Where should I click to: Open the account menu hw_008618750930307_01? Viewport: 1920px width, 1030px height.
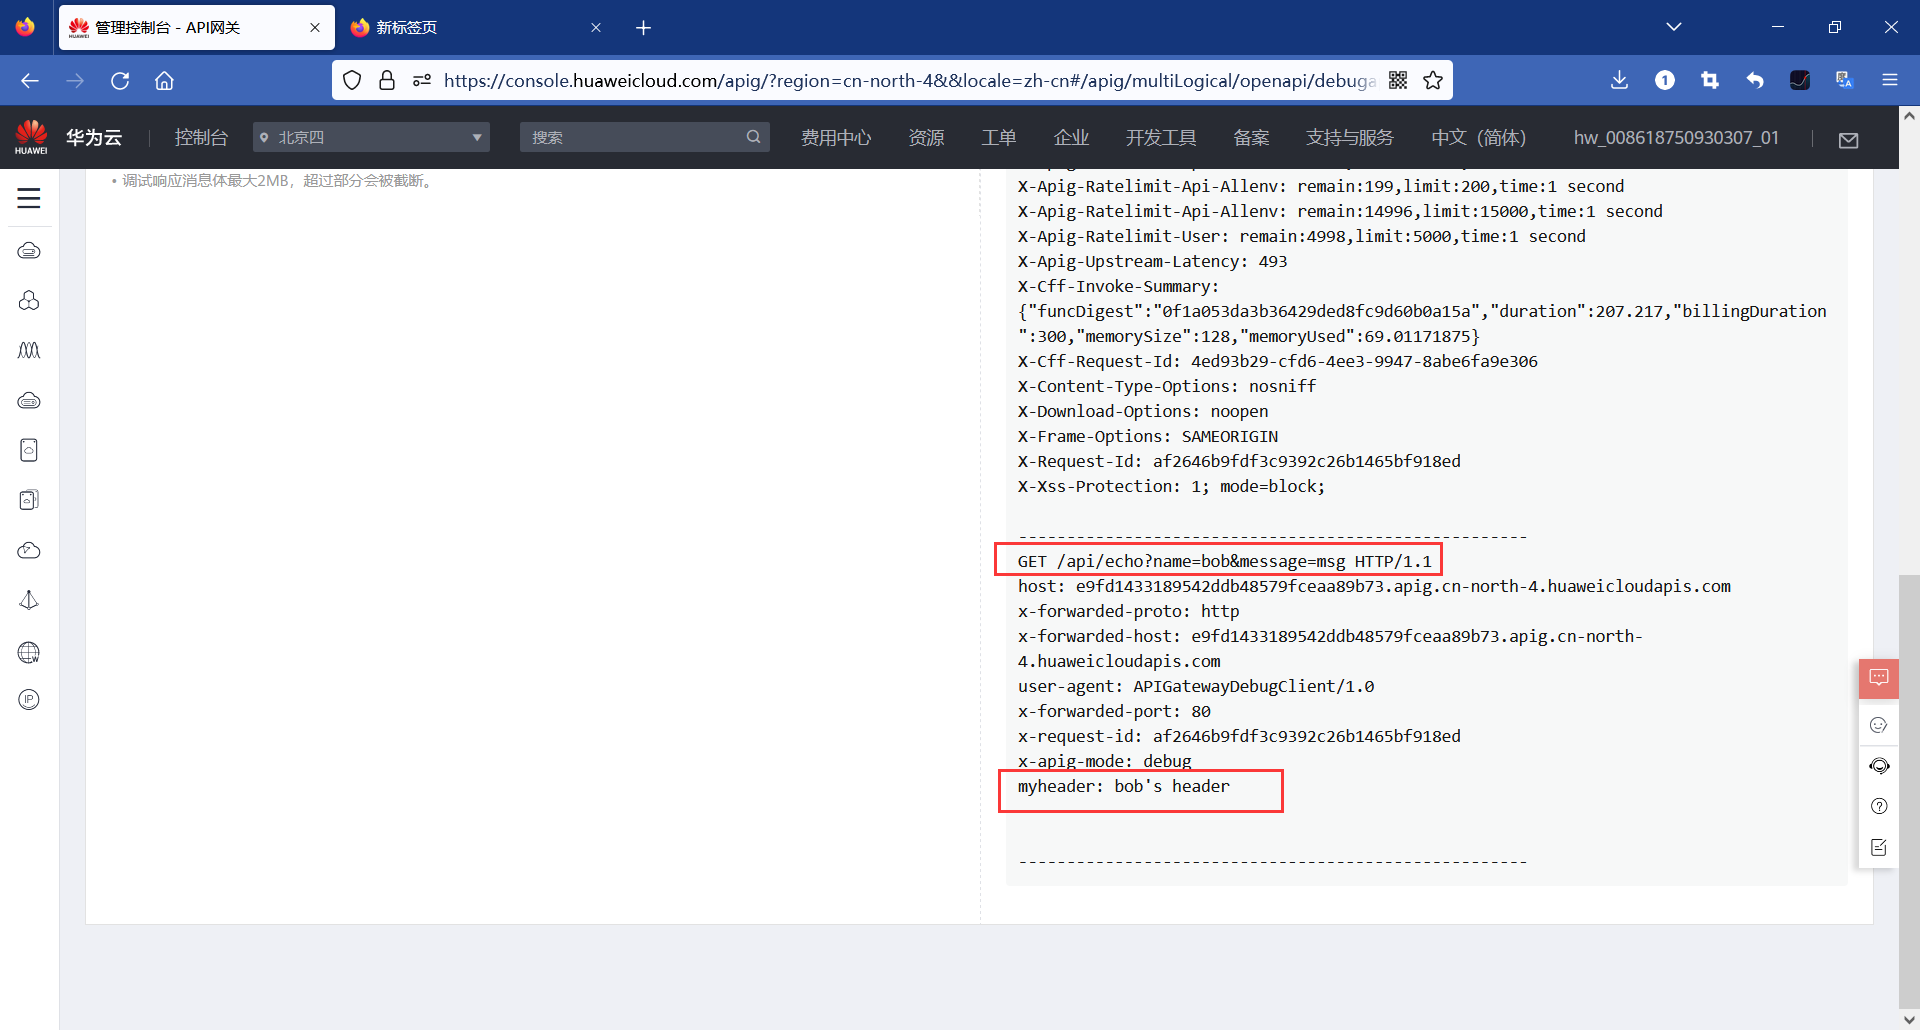pyautogui.click(x=1676, y=137)
